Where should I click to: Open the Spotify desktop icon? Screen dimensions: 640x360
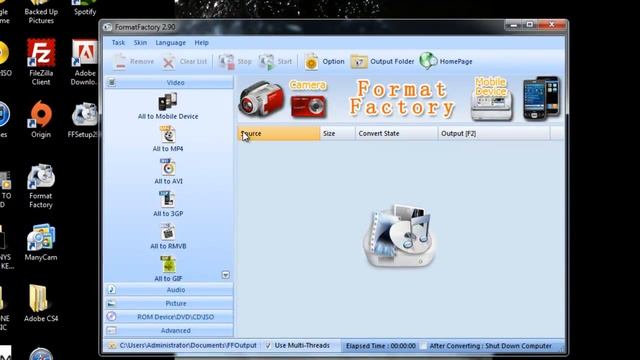(x=85, y=8)
